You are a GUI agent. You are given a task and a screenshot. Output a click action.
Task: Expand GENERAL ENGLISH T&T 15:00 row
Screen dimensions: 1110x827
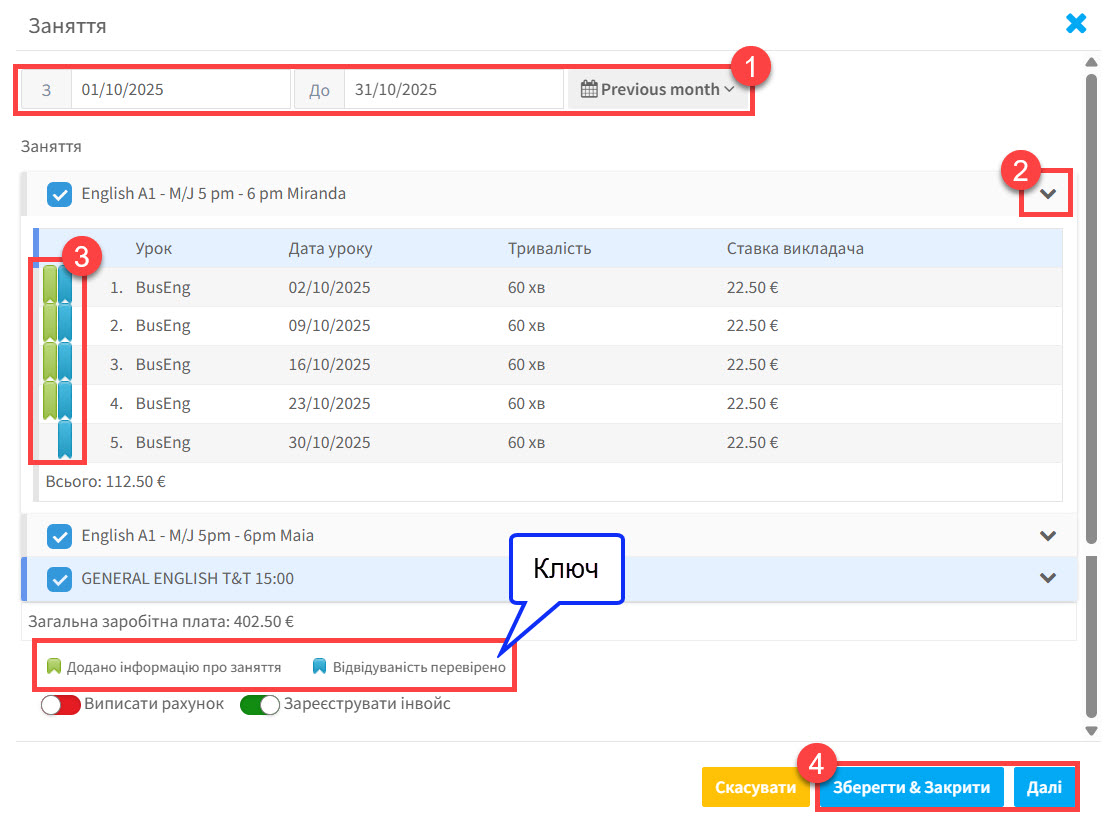(x=1047, y=578)
